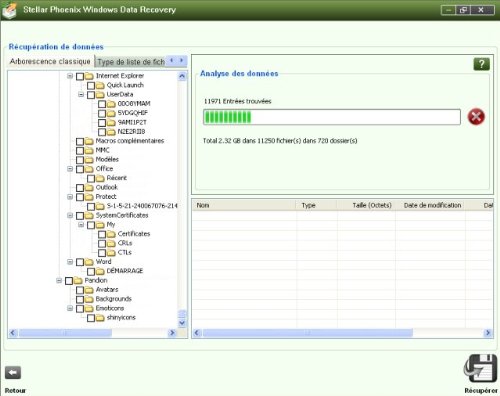This screenshot has height=396, width=500.
Task: Tick the DÉMARRAGE folder checkbox
Action: click(x=91, y=271)
